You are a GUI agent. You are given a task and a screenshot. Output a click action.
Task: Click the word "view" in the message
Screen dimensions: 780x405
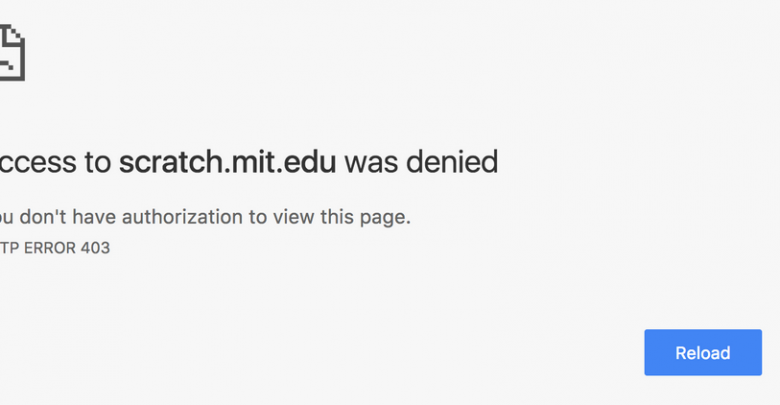click(294, 216)
